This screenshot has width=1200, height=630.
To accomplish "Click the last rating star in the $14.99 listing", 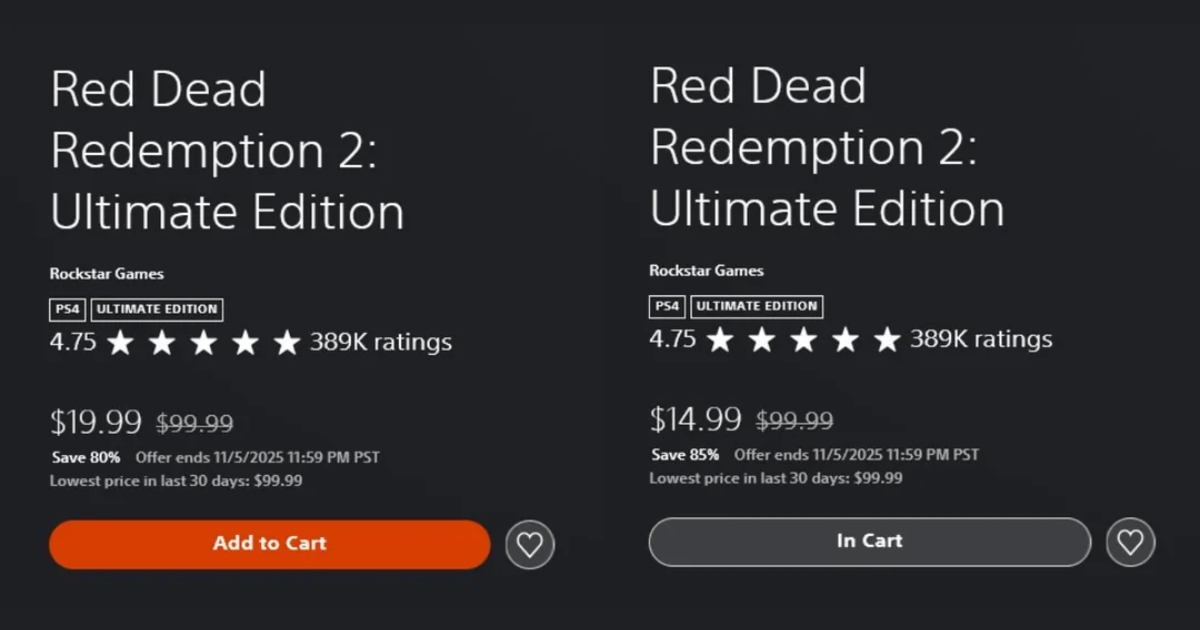I will coord(887,341).
